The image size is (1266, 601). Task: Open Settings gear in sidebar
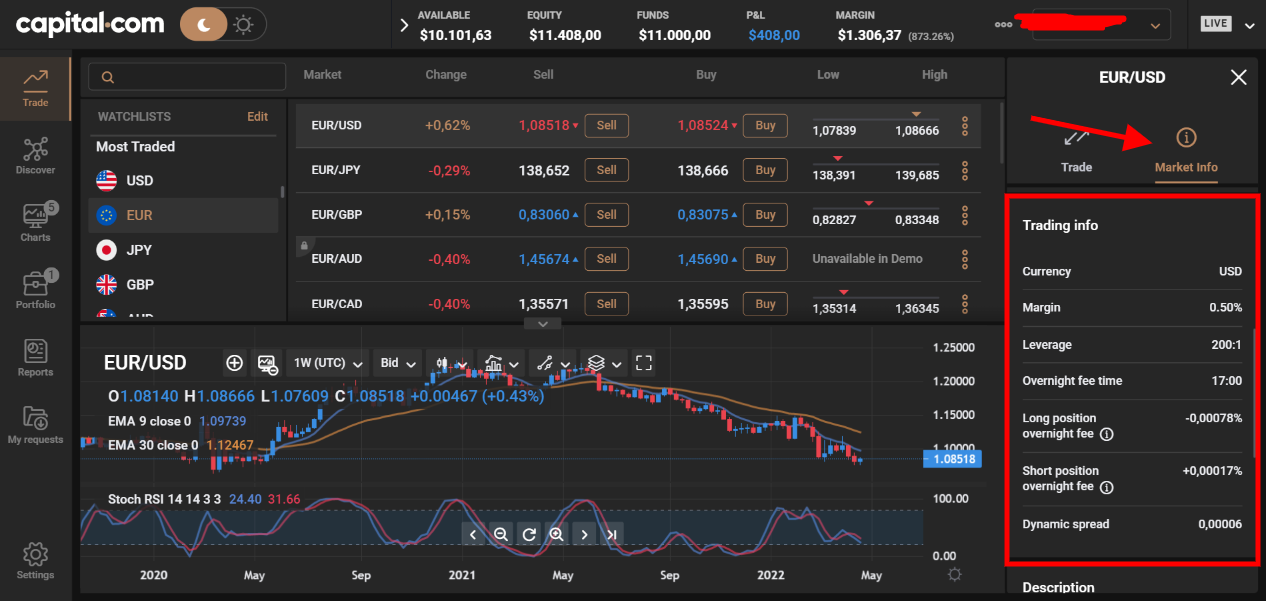click(x=35, y=560)
